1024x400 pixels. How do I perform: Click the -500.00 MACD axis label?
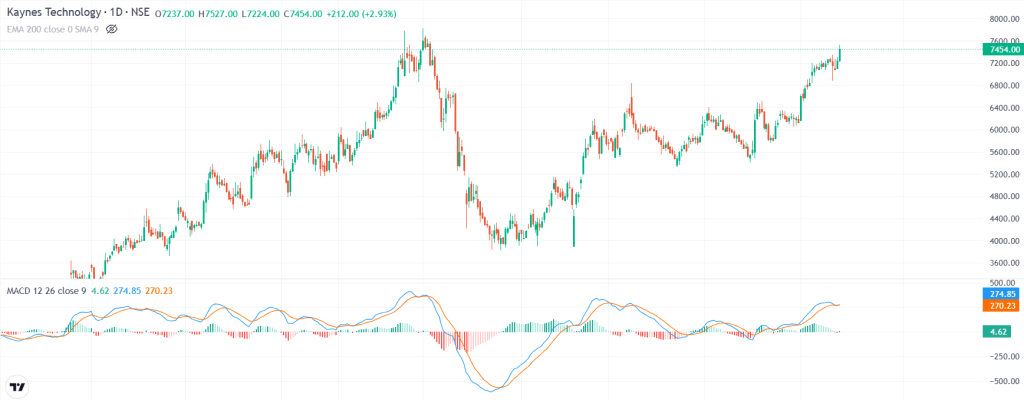[x=1003, y=380]
